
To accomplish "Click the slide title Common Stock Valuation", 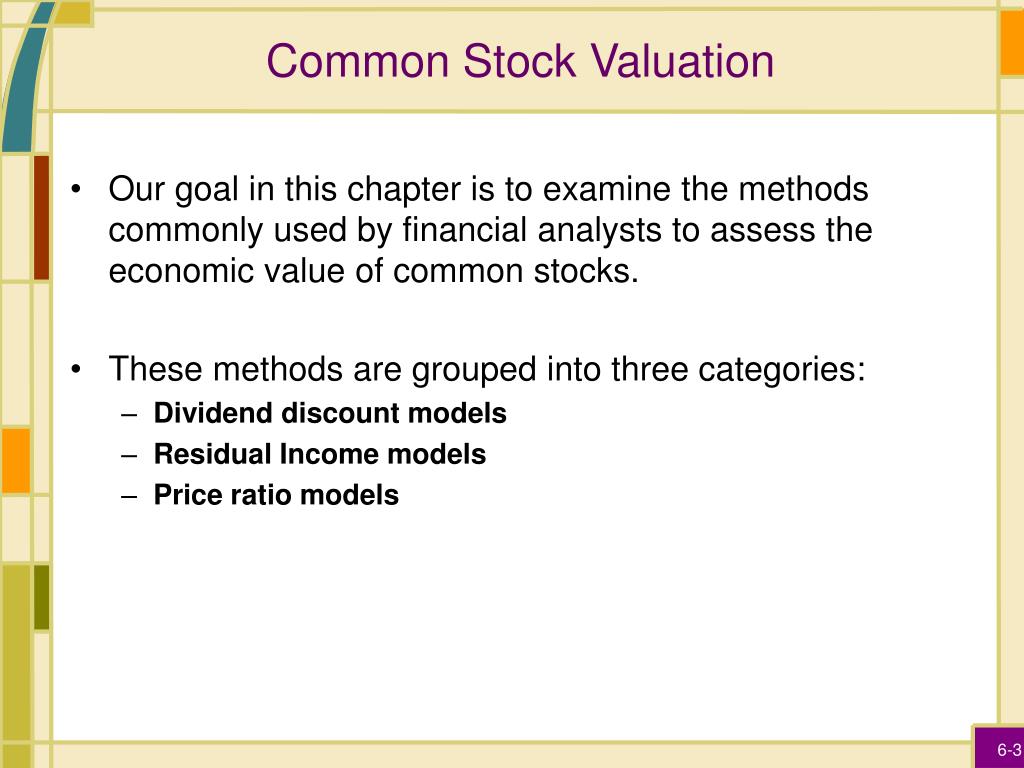I will pyautogui.click(x=520, y=61).
